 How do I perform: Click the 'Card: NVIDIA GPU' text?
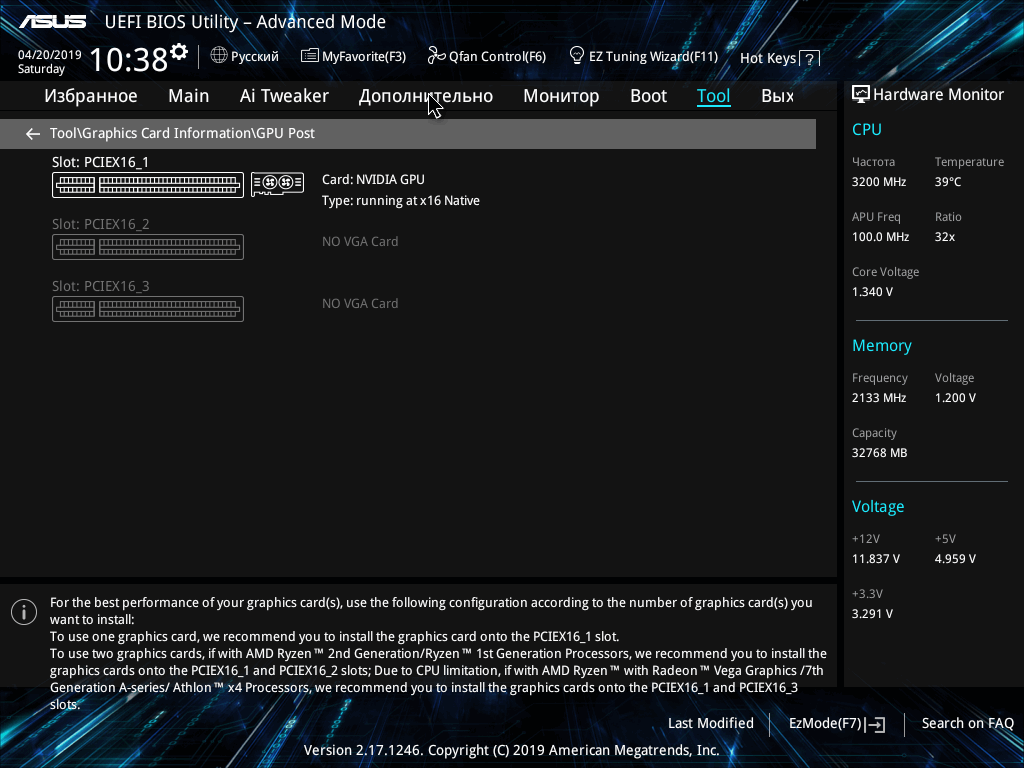373,180
